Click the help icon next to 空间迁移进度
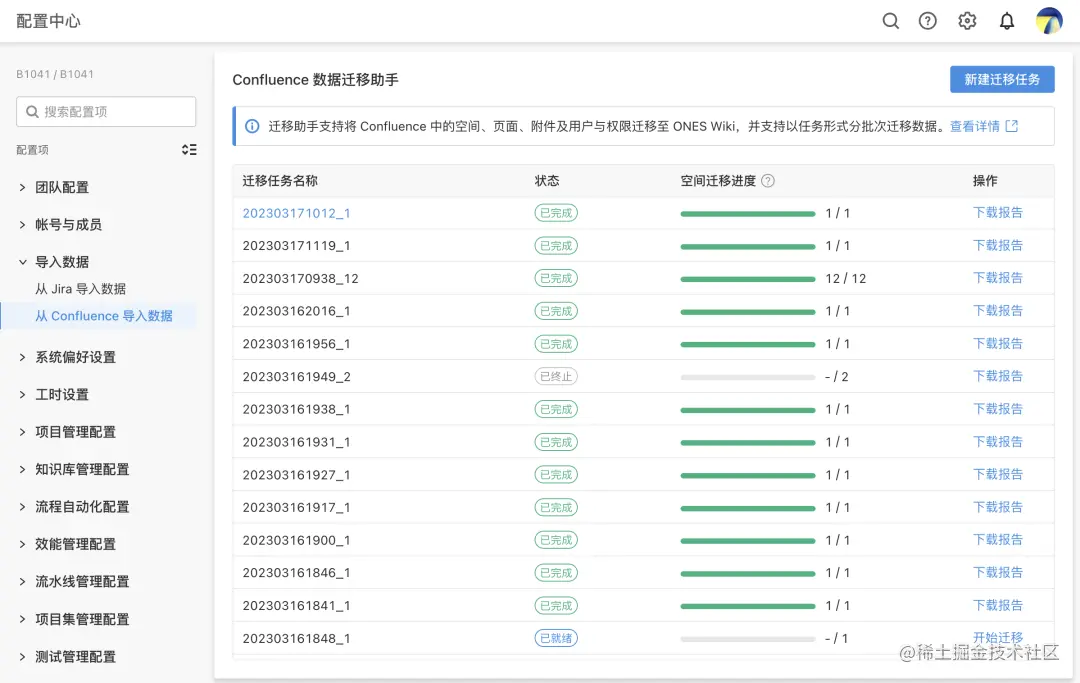1080x683 pixels. pyautogui.click(x=768, y=181)
